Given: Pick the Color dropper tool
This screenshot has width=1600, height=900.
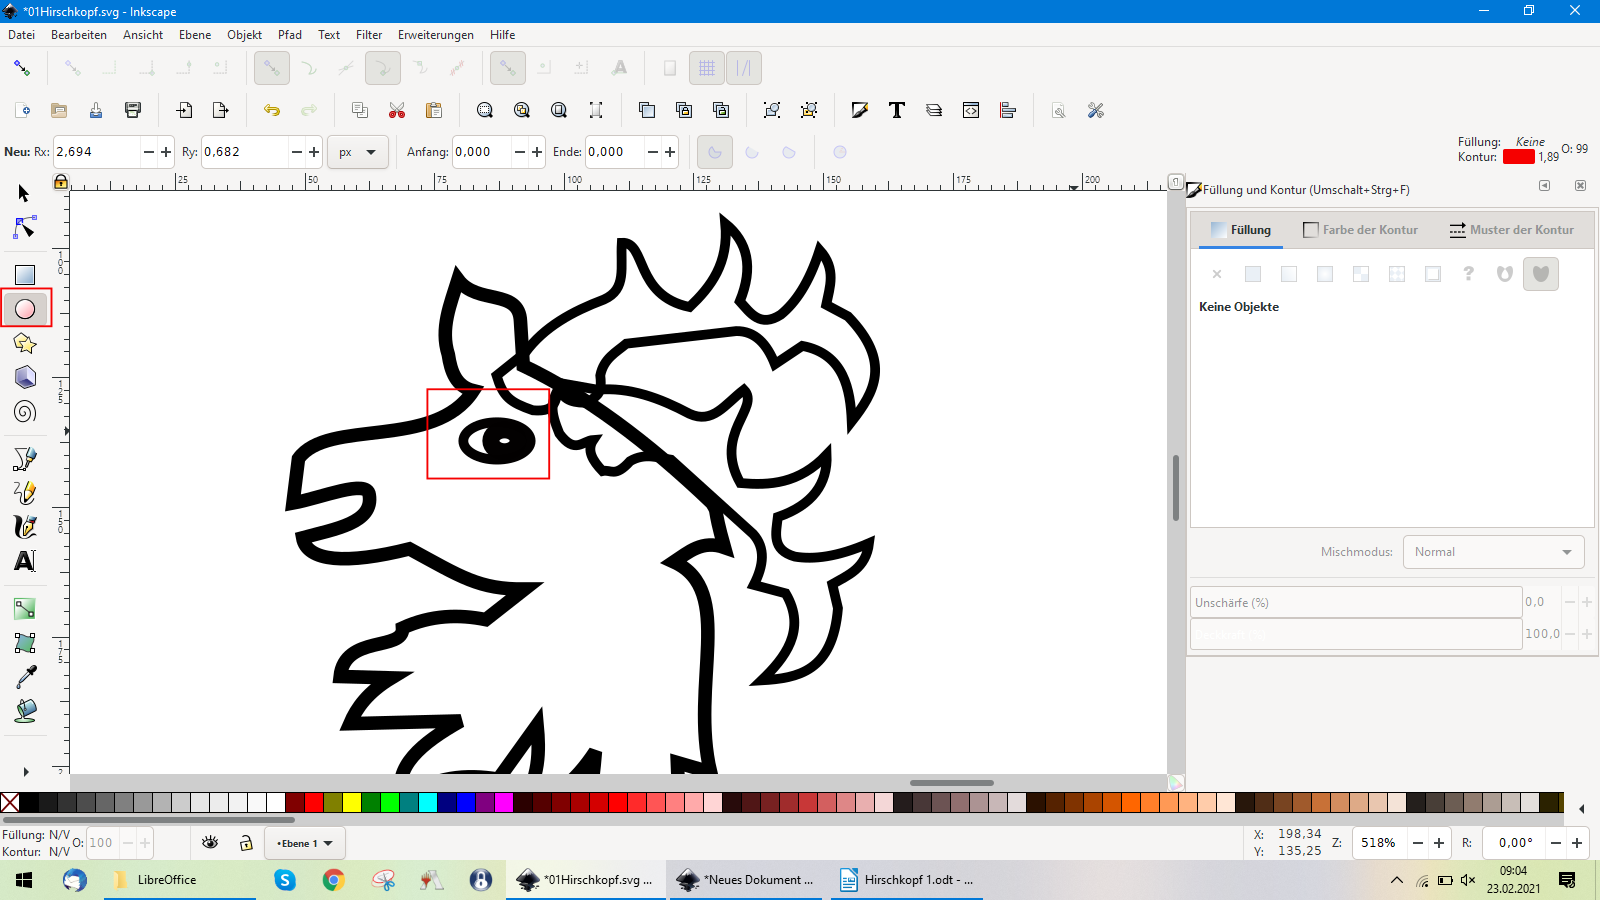Looking at the screenshot, I should [x=25, y=677].
